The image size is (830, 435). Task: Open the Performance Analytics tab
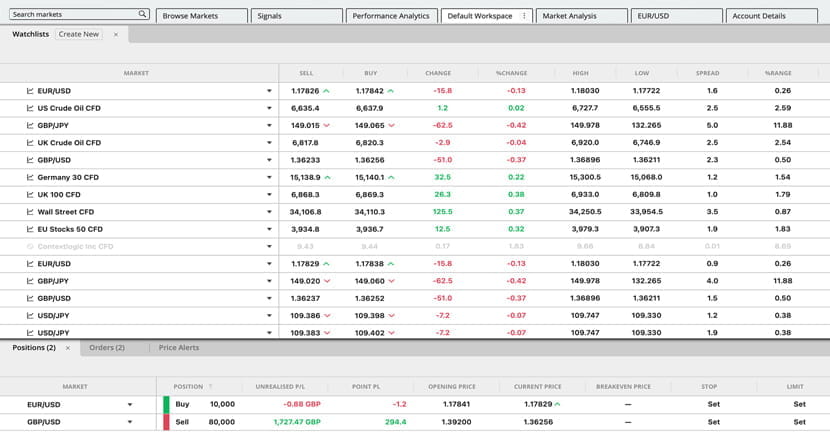coord(391,16)
